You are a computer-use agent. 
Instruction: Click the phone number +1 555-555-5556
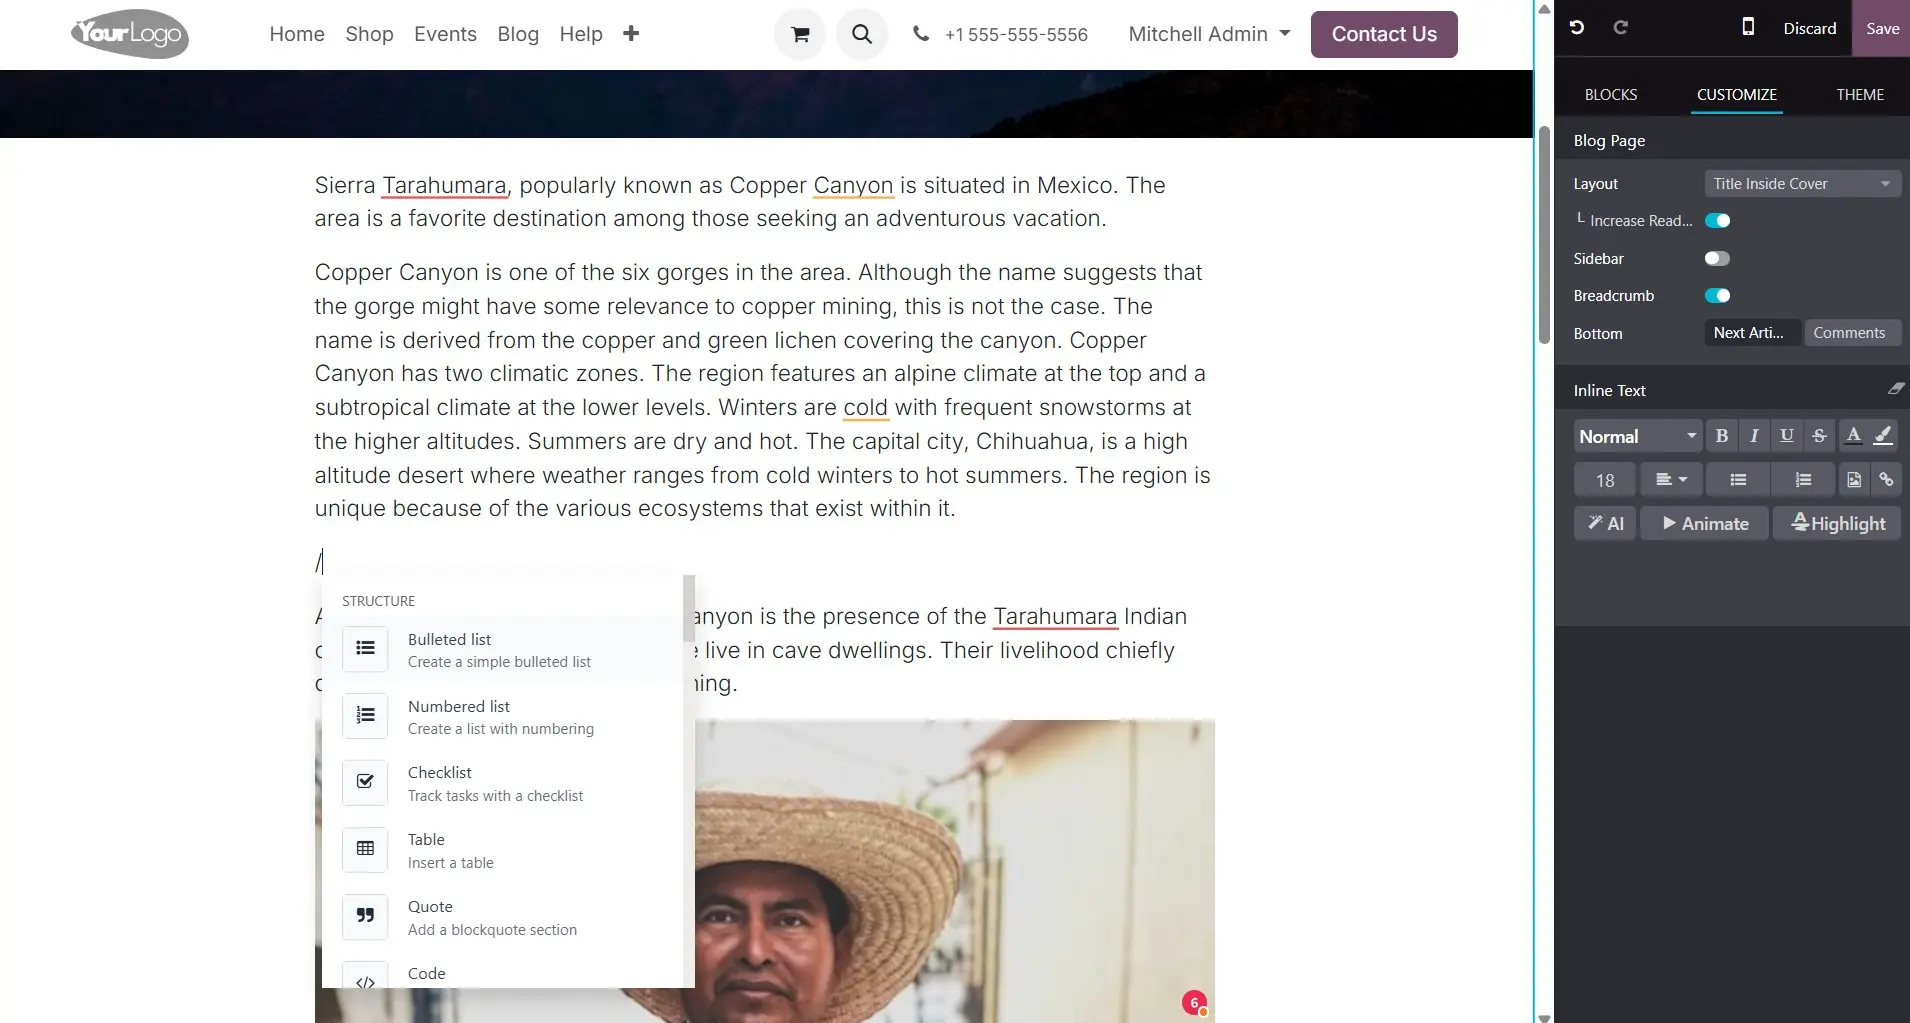pyautogui.click(x=1016, y=35)
